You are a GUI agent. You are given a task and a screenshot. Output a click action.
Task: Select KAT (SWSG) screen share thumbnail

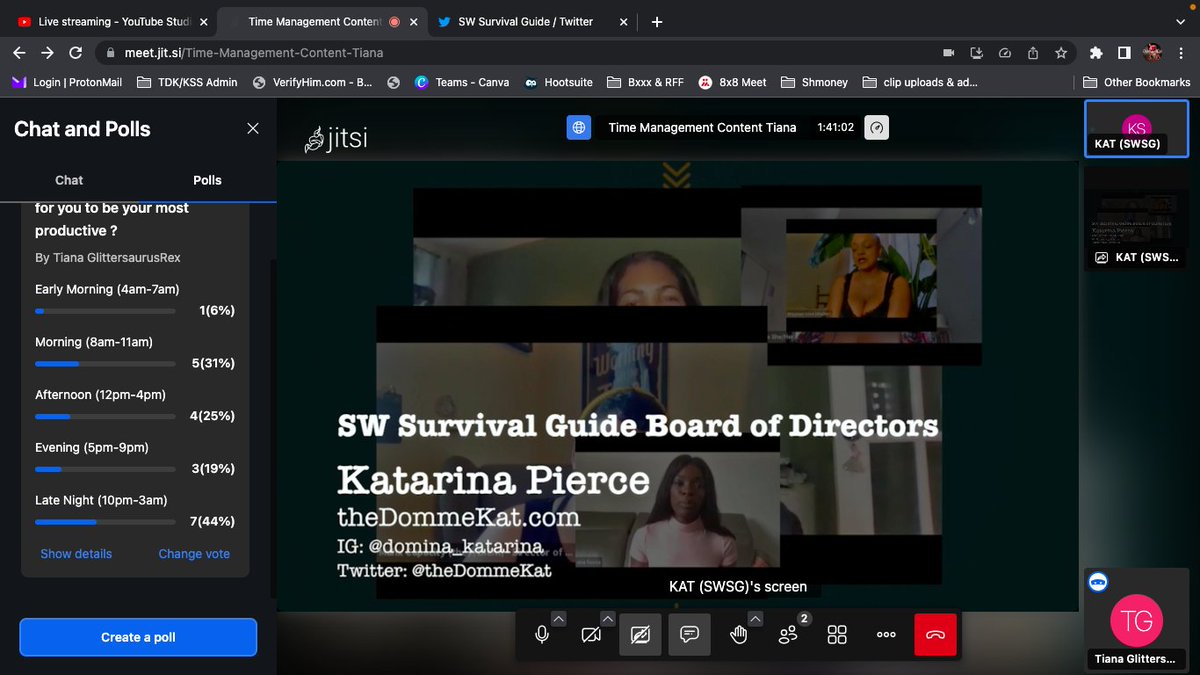1136,217
